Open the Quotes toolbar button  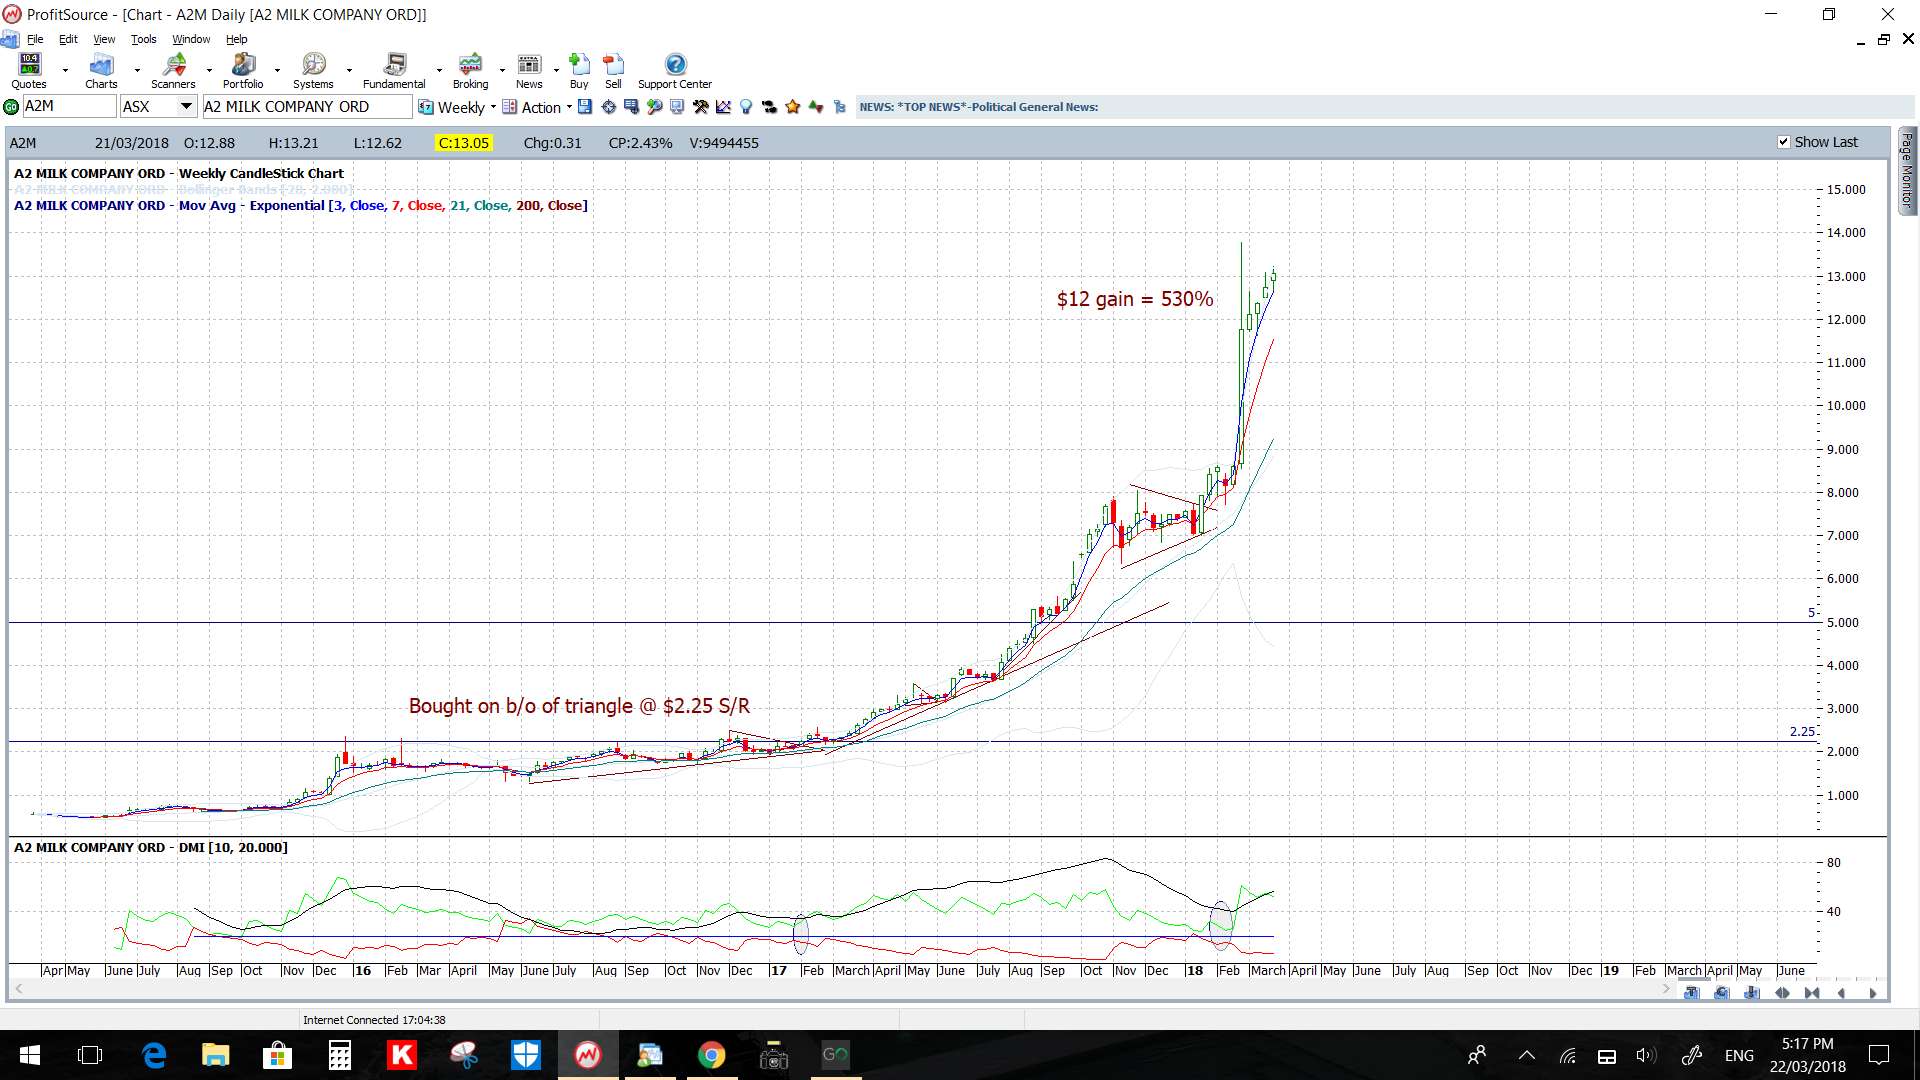click(30, 71)
